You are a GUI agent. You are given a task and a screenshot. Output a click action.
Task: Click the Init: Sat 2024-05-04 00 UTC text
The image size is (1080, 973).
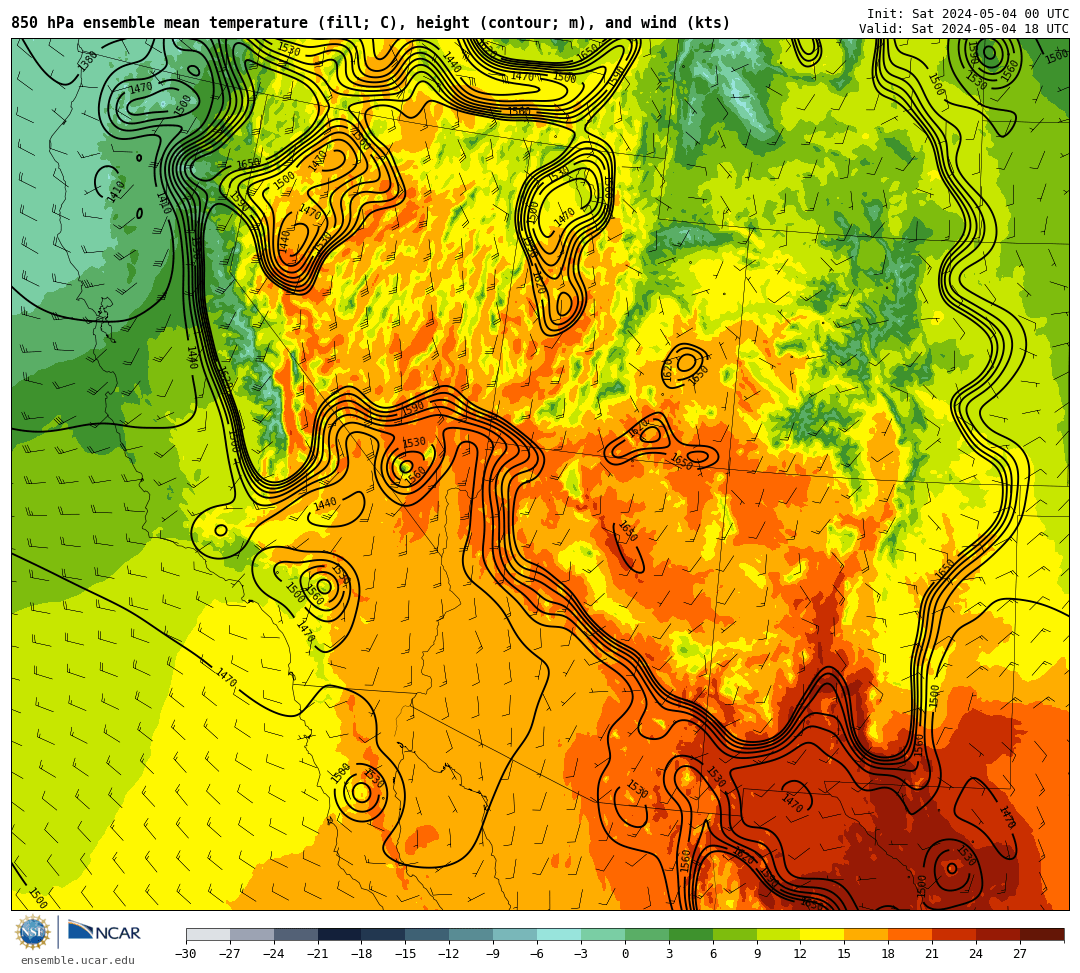pyautogui.click(x=968, y=14)
